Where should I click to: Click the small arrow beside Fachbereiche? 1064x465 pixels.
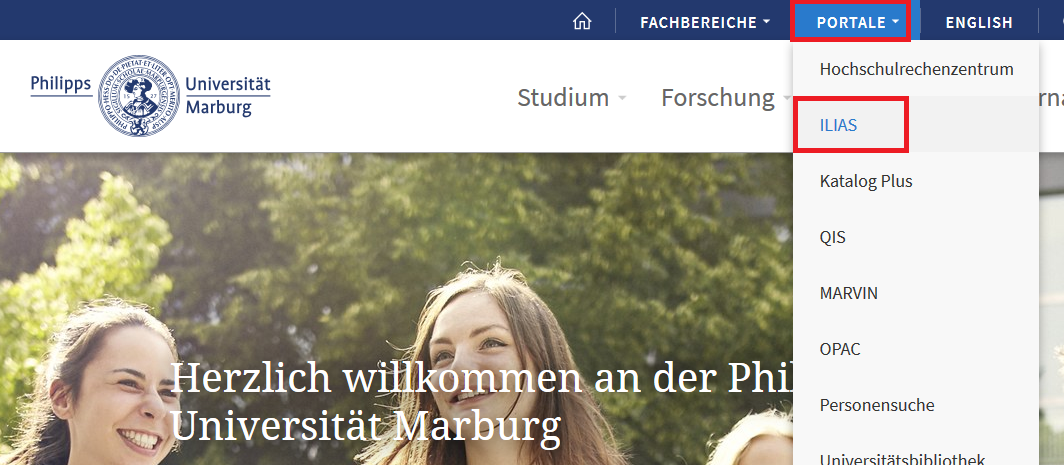[766, 22]
